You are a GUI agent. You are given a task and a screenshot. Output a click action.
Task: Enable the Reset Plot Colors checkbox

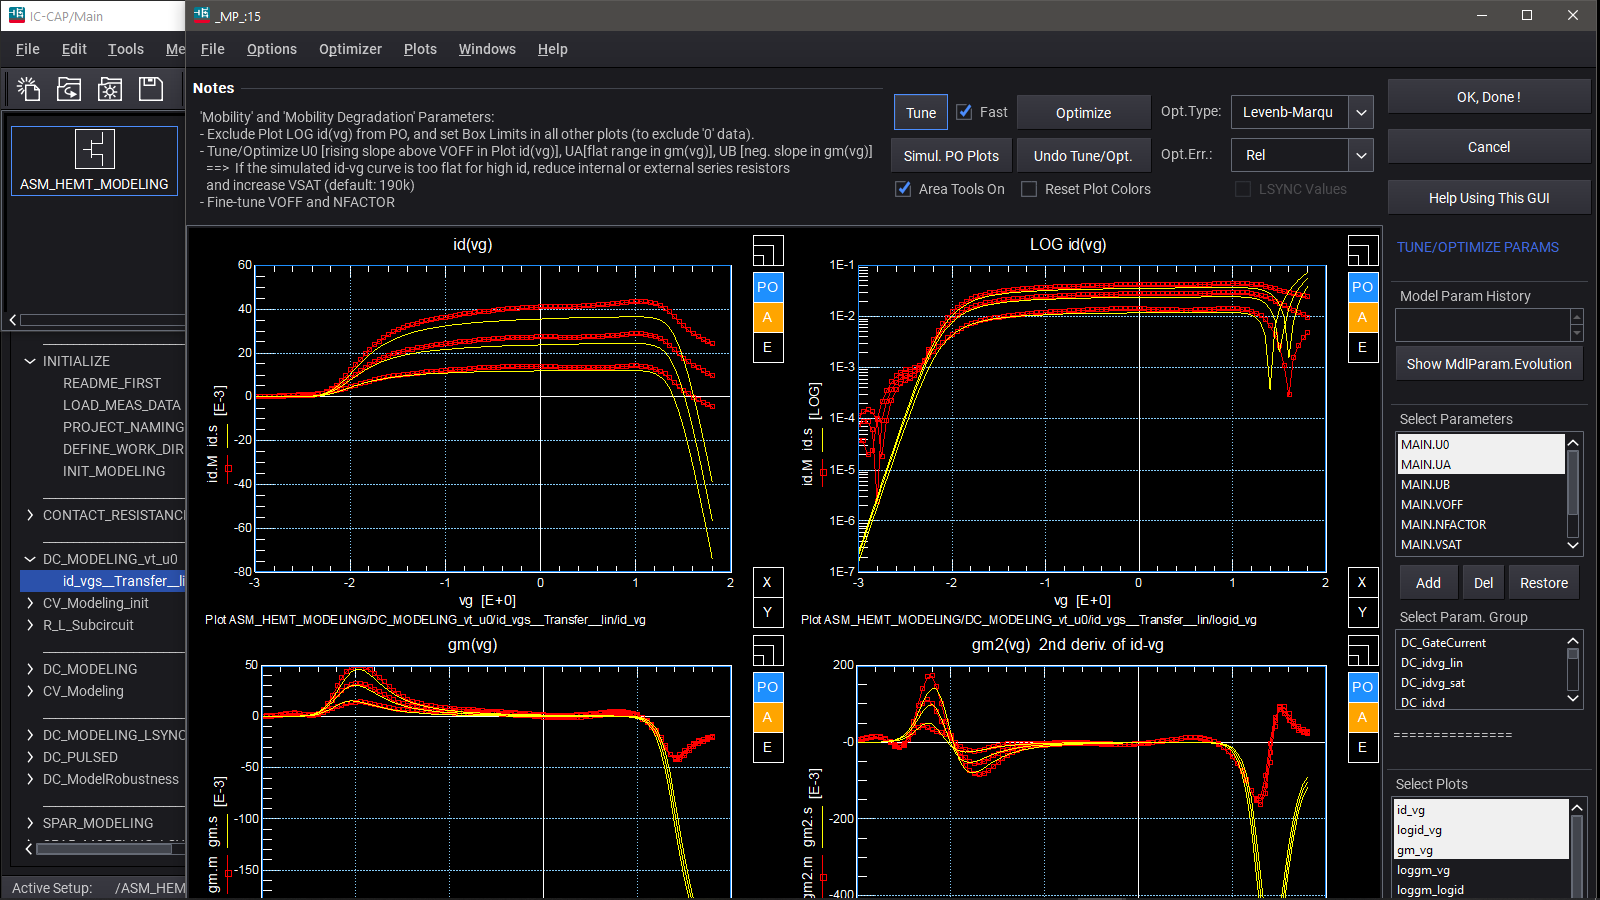click(x=1029, y=189)
